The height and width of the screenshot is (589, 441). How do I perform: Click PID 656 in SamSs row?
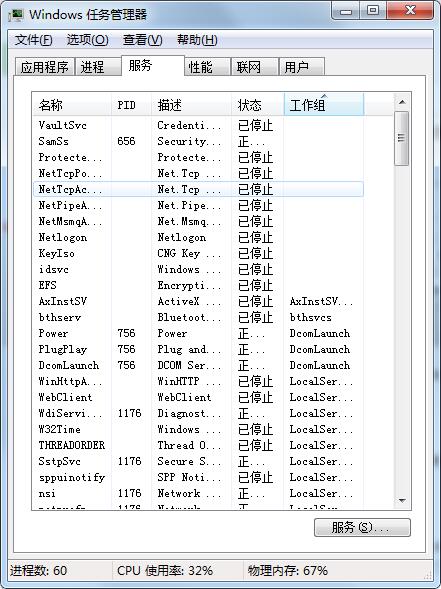126,141
